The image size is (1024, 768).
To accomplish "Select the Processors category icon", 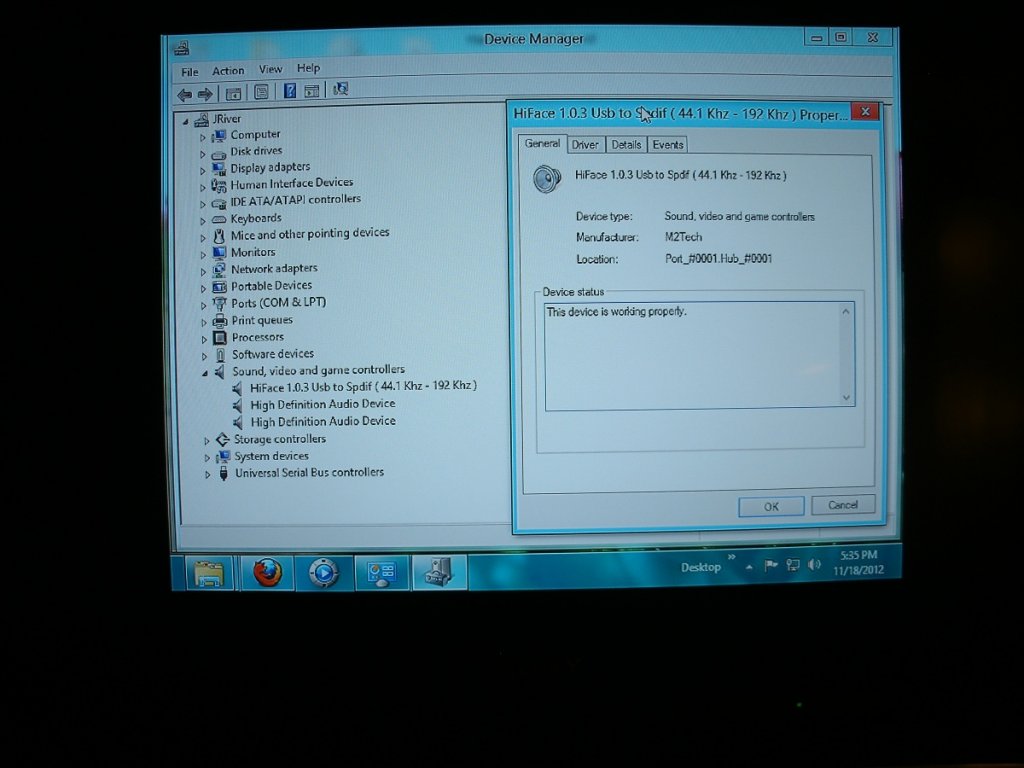I will pyautogui.click(x=220, y=338).
